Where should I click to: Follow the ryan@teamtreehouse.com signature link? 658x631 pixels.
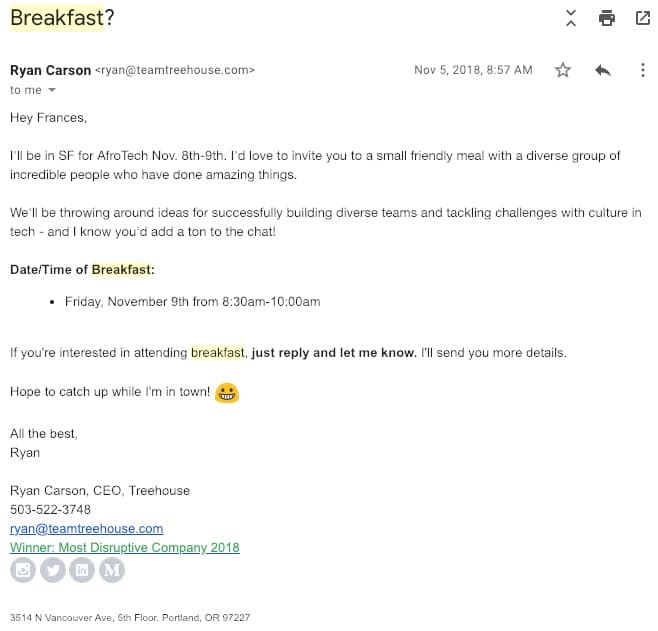86,528
